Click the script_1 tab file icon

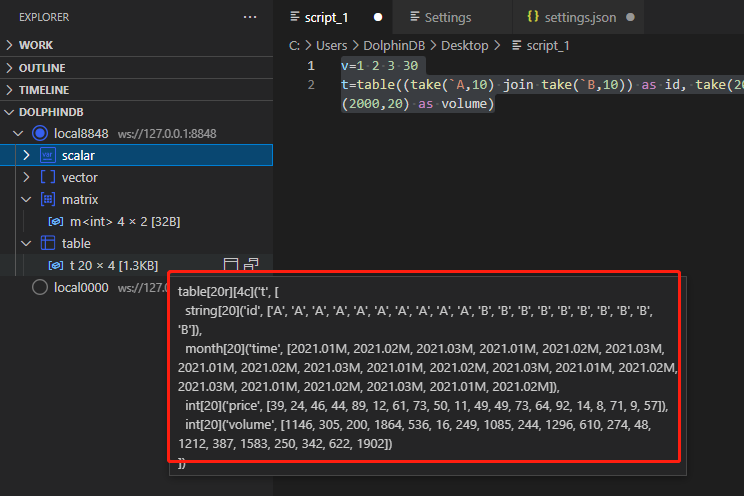pos(295,17)
